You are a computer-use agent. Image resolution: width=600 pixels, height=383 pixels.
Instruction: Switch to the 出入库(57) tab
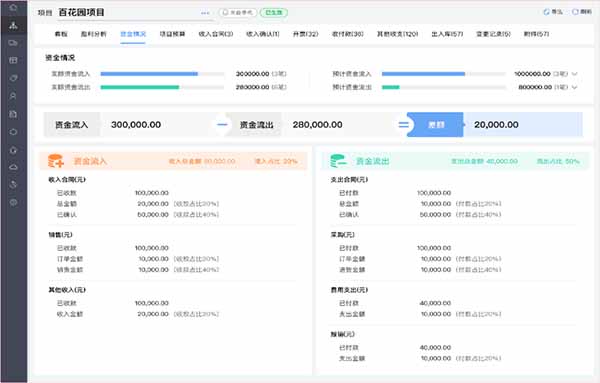447,34
